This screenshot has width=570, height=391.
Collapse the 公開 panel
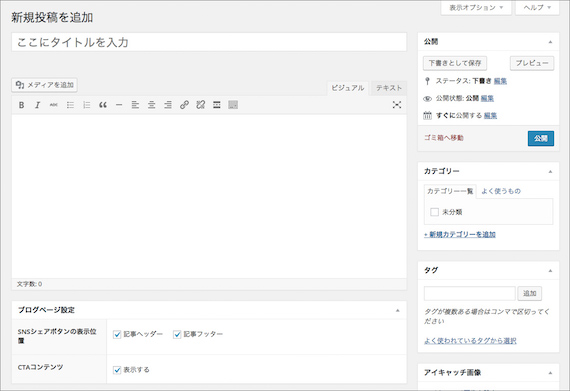(x=550, y=42)
